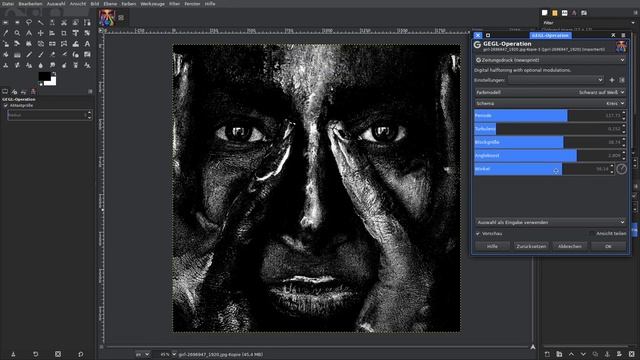Viewport: 640px width, 360px height.
Task: Save settings as named preset plus icon
Action: tap(611, 80)
